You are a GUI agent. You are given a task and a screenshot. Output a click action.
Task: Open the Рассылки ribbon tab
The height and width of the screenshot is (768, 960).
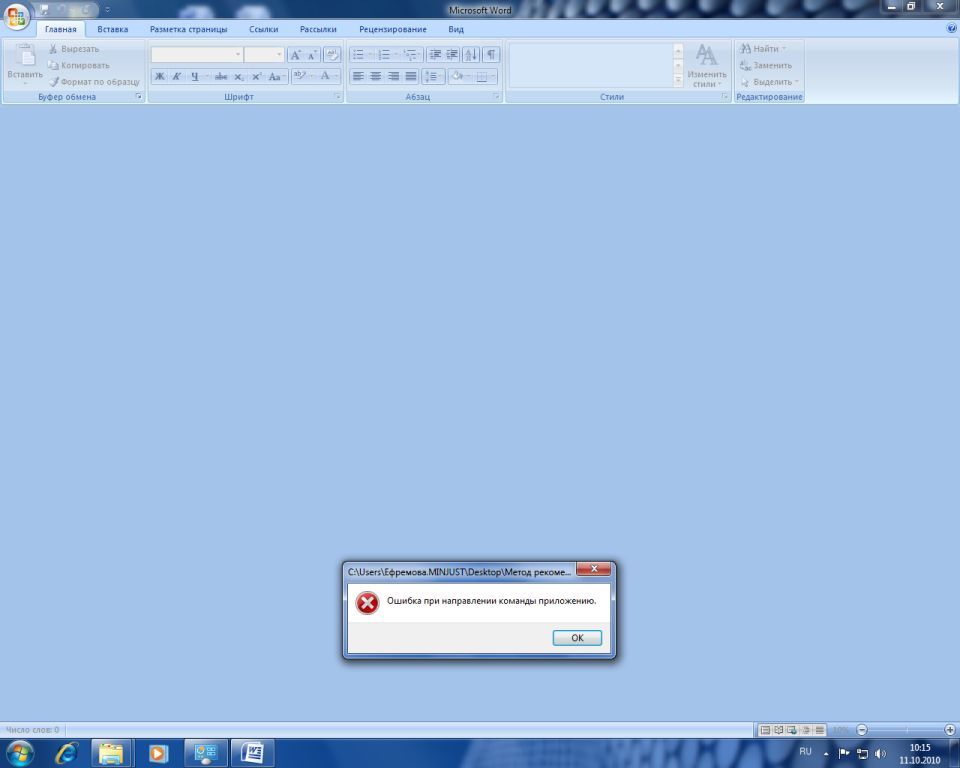[318, 29]
